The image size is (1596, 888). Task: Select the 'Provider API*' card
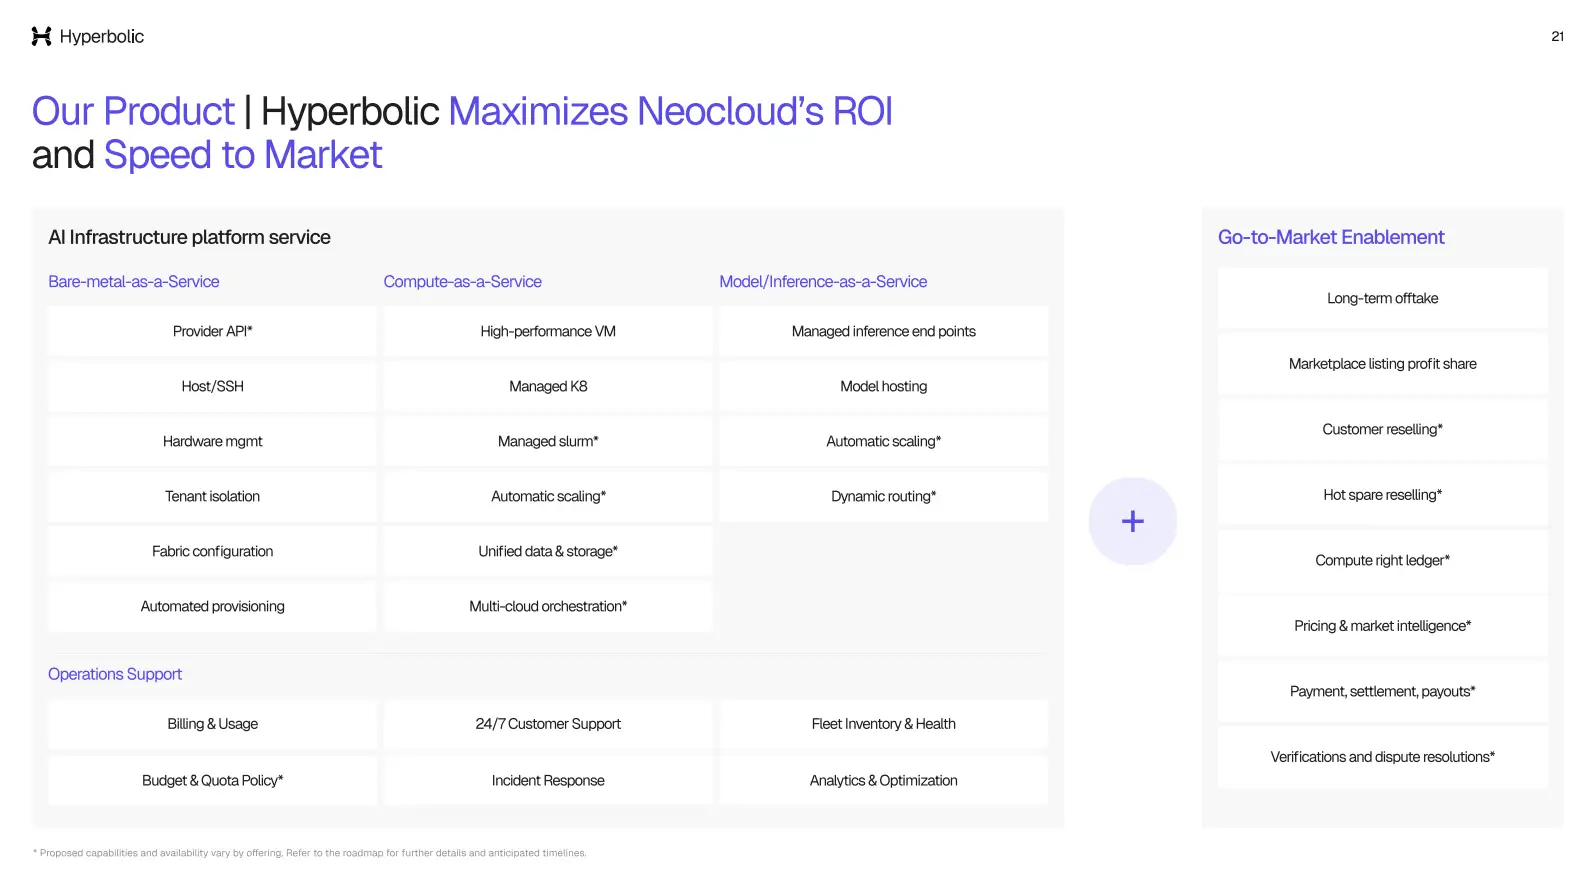[x=212, y=331]
